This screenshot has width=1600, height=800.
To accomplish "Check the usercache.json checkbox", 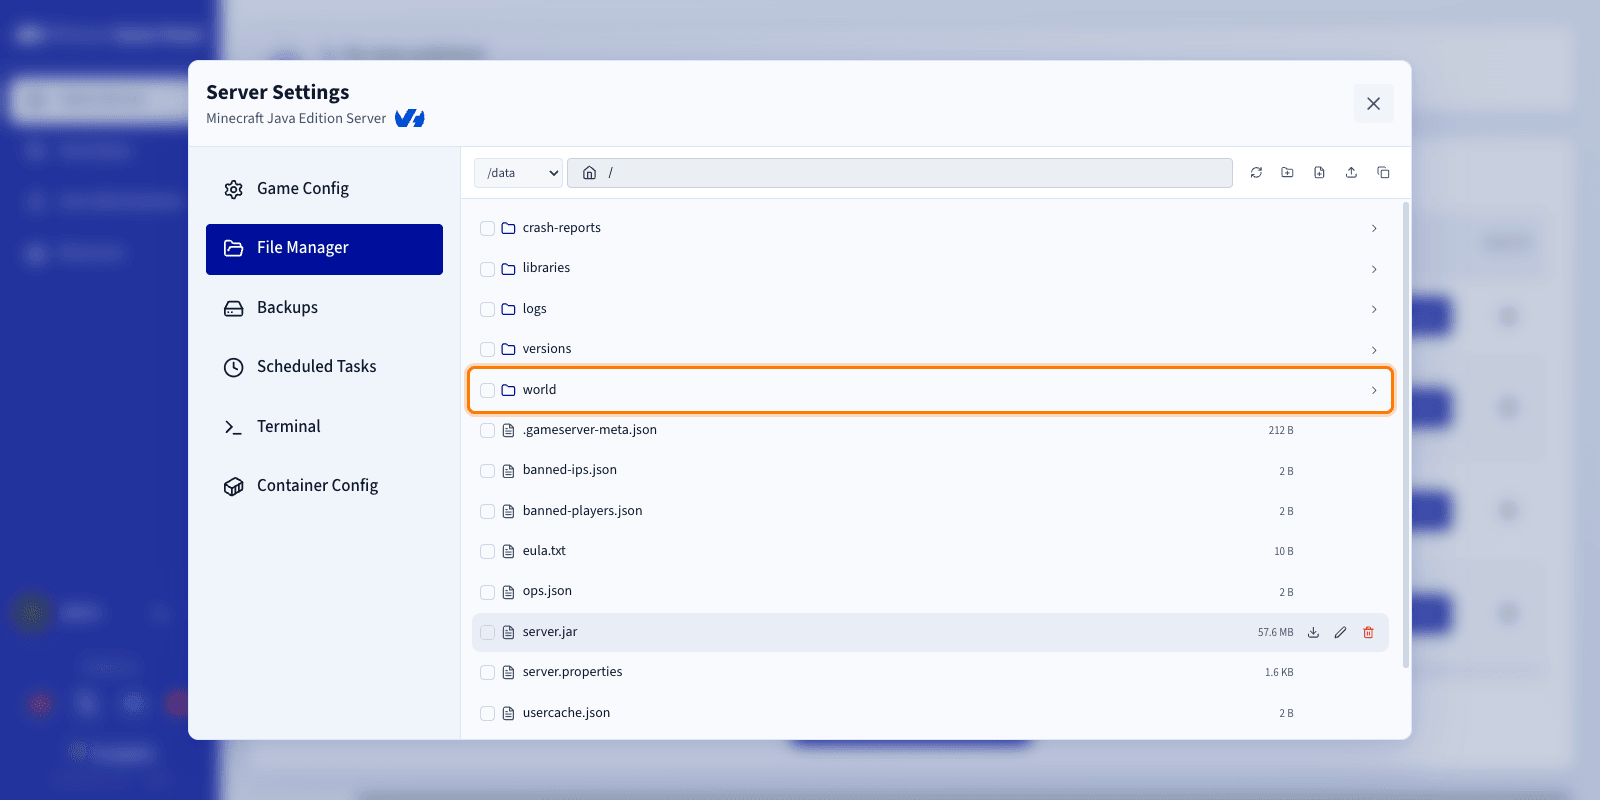I will [487, 713].
